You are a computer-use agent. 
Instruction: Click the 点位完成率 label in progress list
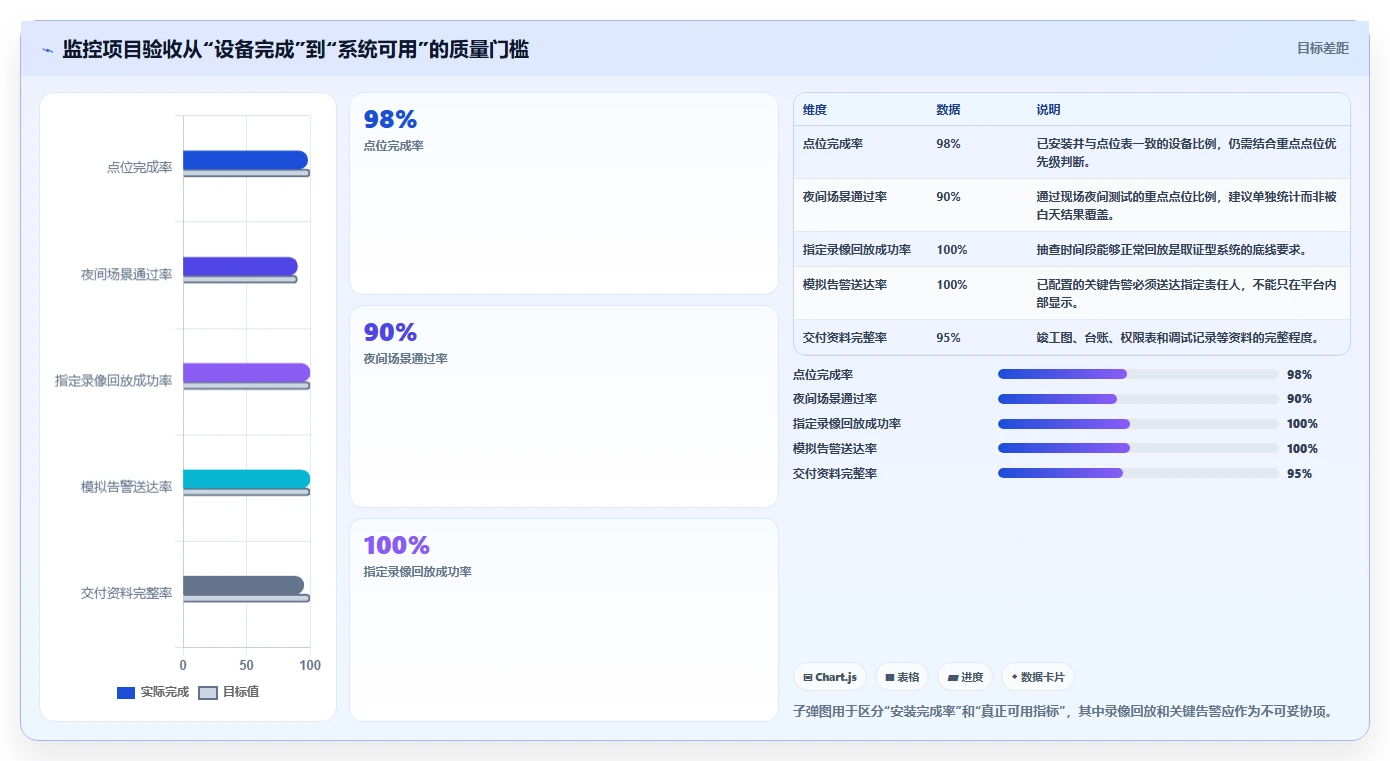823,375
